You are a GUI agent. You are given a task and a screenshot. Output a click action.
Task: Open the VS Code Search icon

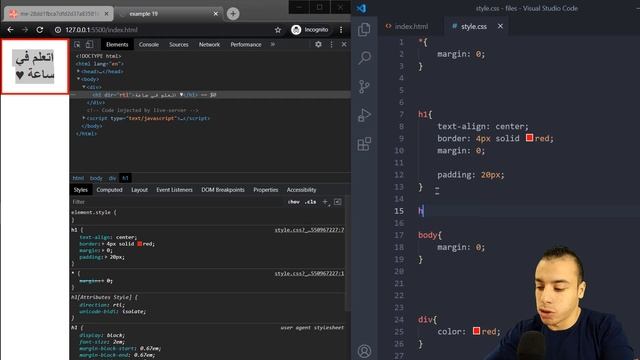[364, 58]
